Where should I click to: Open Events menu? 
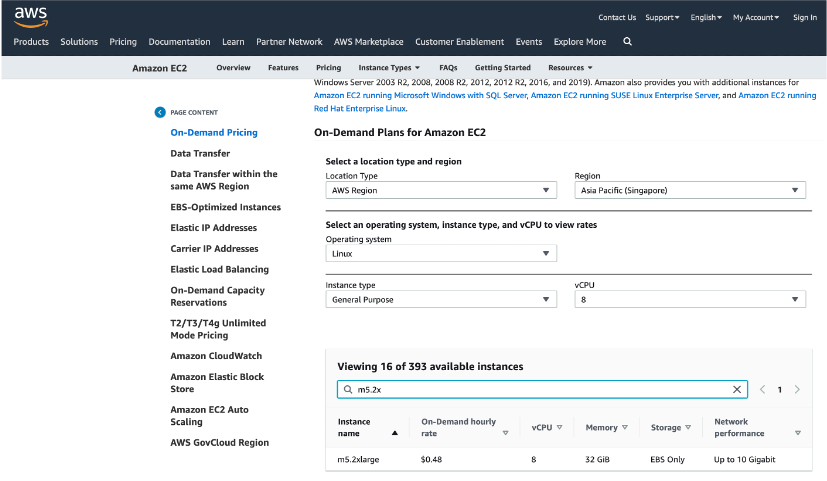click(529, 42)
